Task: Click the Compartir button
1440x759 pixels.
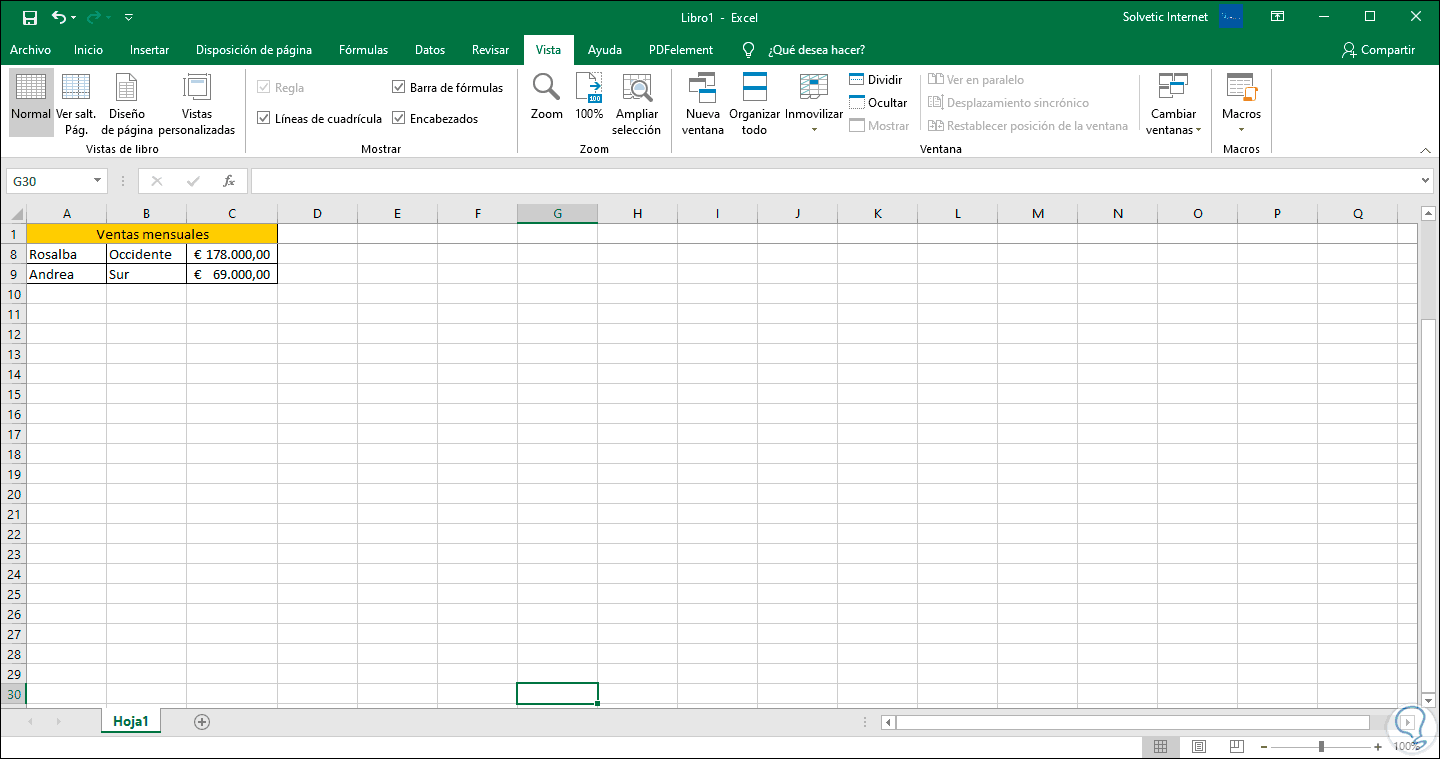Action: (x=1380, y=50)
